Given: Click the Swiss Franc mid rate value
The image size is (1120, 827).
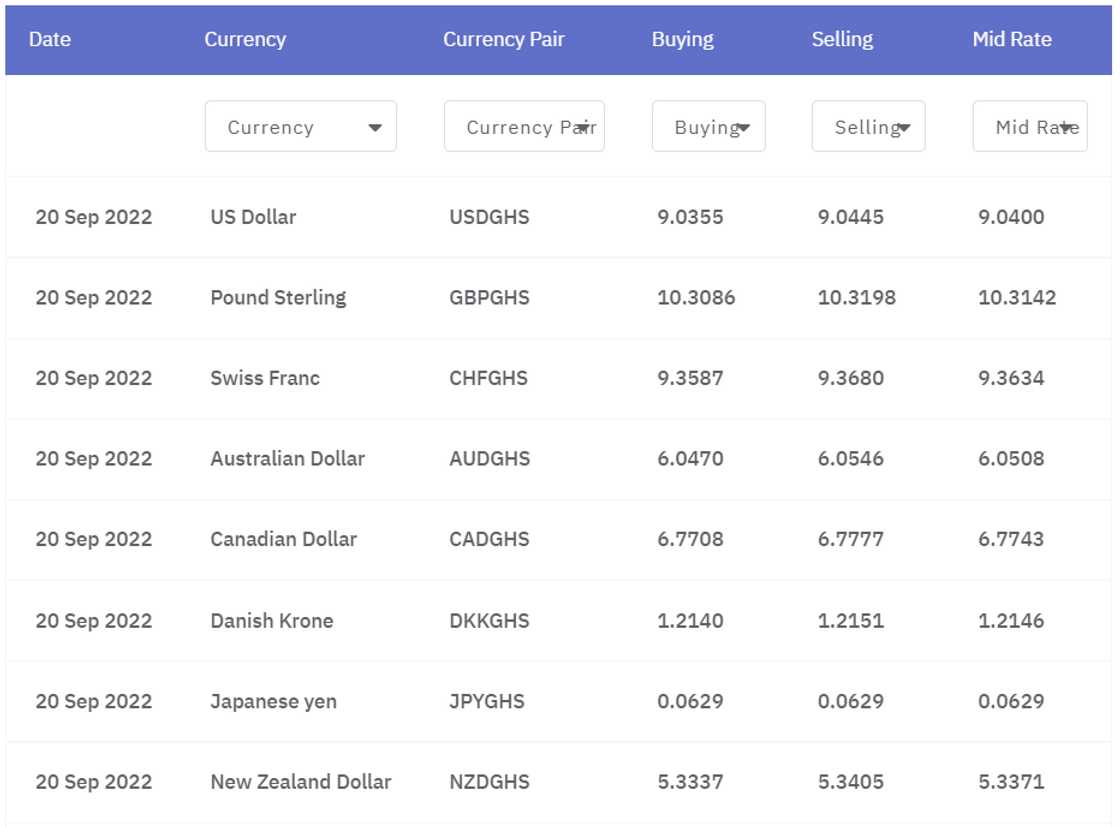Looking at the screenshot, I should click(x=1011, y=378).
